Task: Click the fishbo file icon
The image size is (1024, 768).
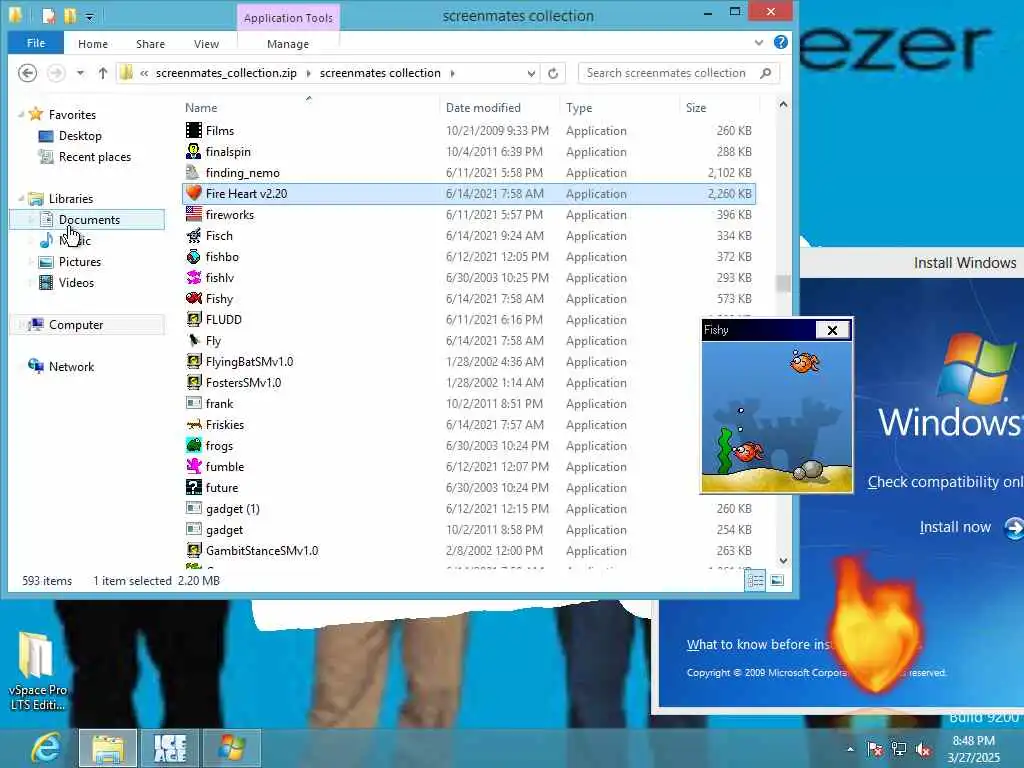Action: (x=193, y=257)
